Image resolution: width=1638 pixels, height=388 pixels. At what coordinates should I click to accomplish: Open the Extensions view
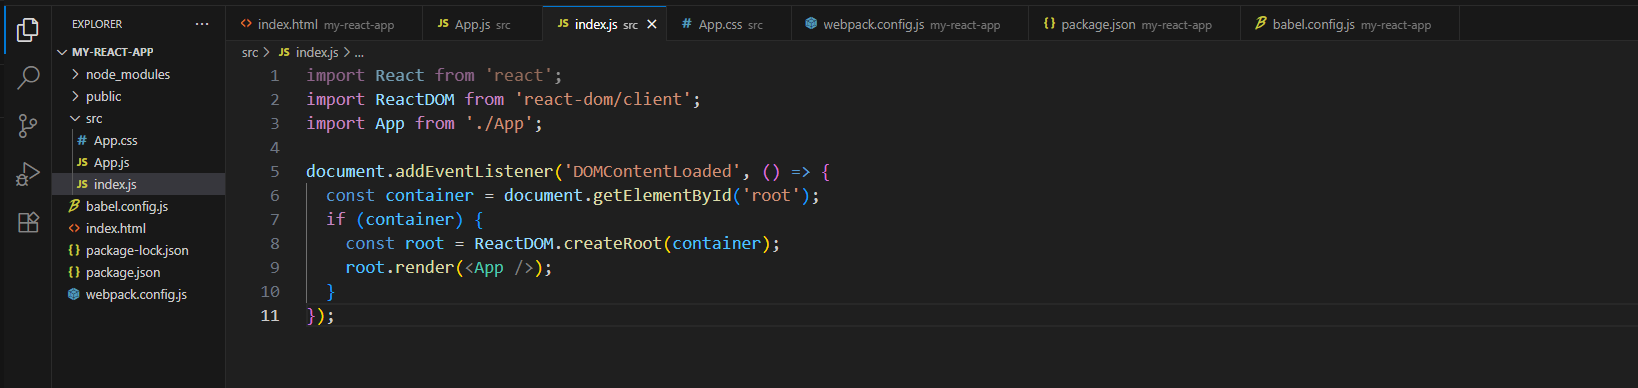coord(28,223)
